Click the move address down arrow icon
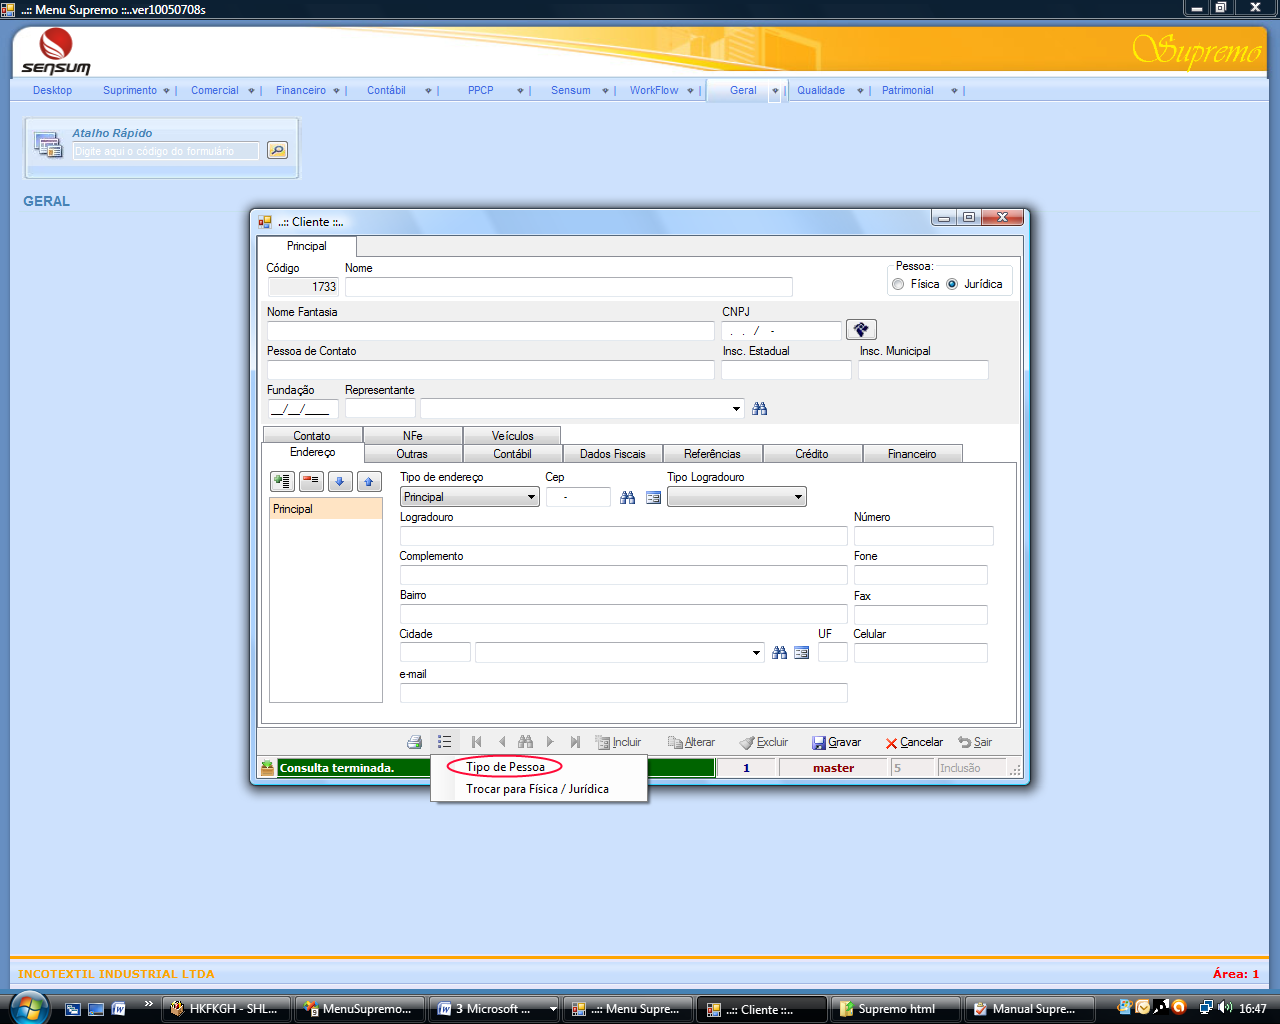Image resolution: width=1280 pixels, height=1024 pixels. click(x=340, y=481)
